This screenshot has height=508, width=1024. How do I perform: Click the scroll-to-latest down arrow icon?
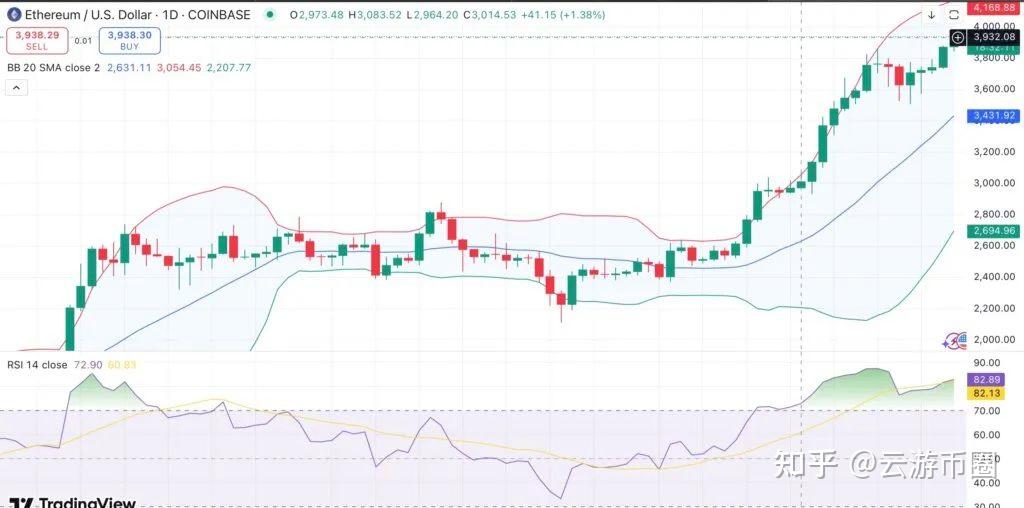point(932,15)
